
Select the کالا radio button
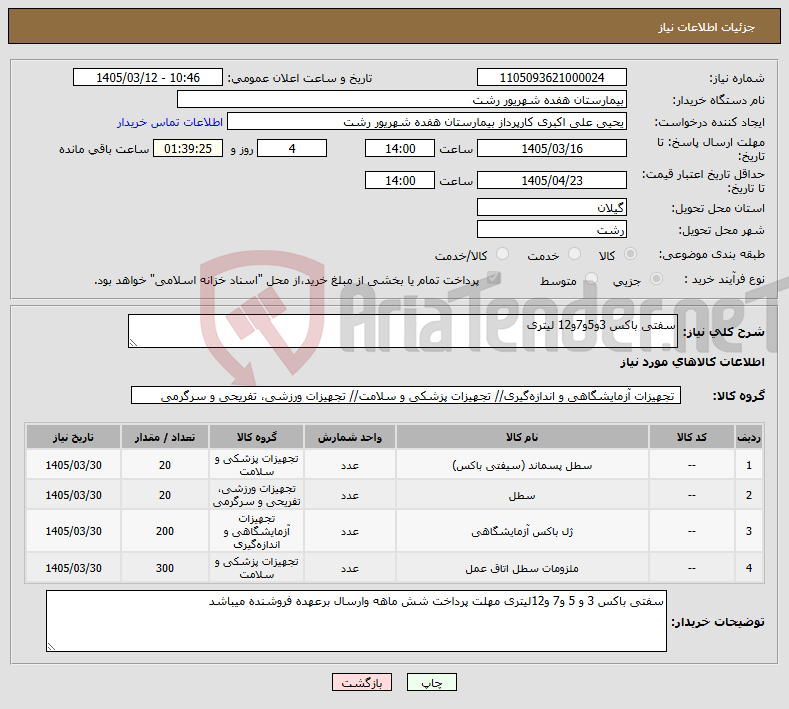(x=630, y=254)
